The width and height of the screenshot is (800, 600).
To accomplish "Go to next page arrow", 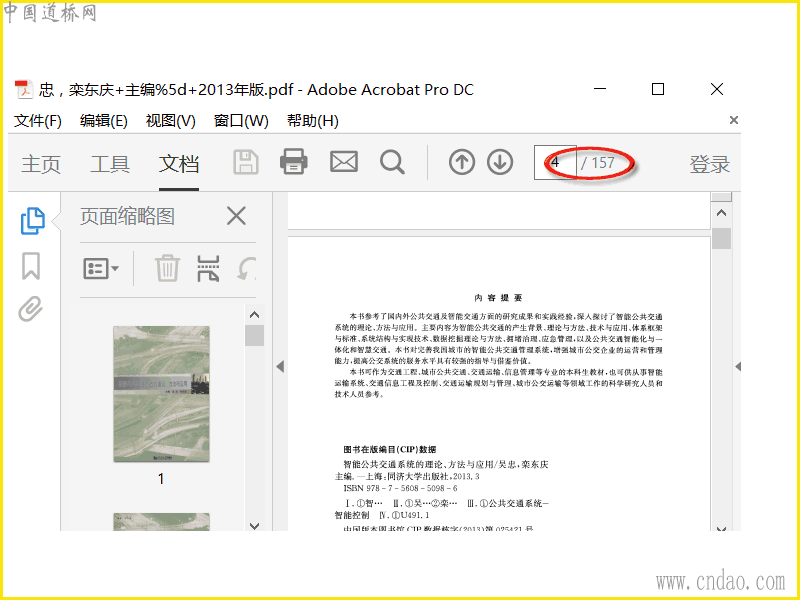I will [500, 162].
